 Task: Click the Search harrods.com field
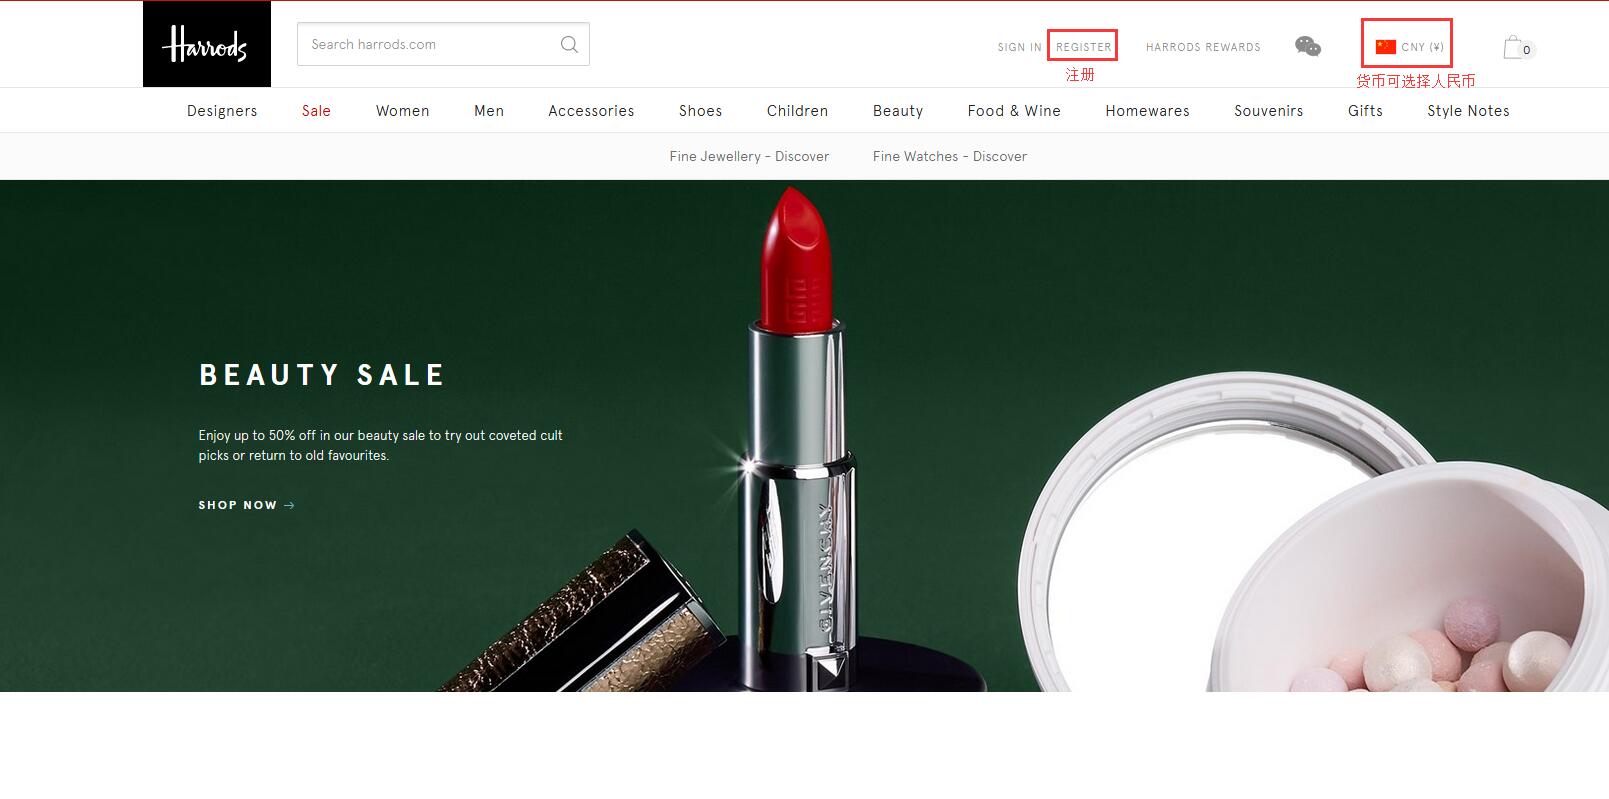pos(430,44)
